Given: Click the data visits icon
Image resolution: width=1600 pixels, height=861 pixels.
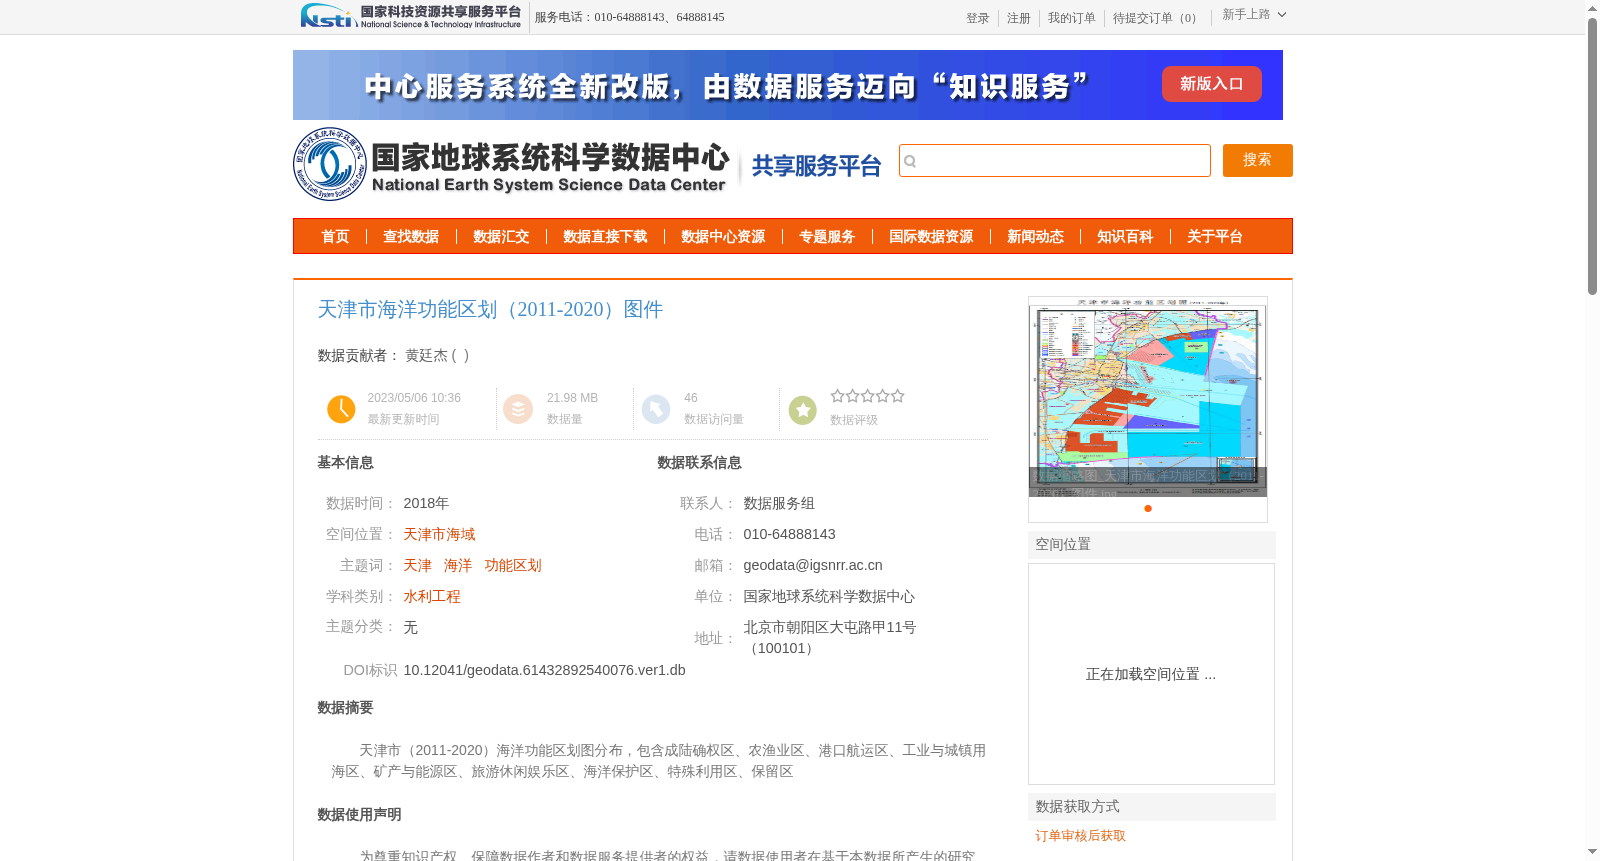Looking at the screenshot, I should pos(656,409).
